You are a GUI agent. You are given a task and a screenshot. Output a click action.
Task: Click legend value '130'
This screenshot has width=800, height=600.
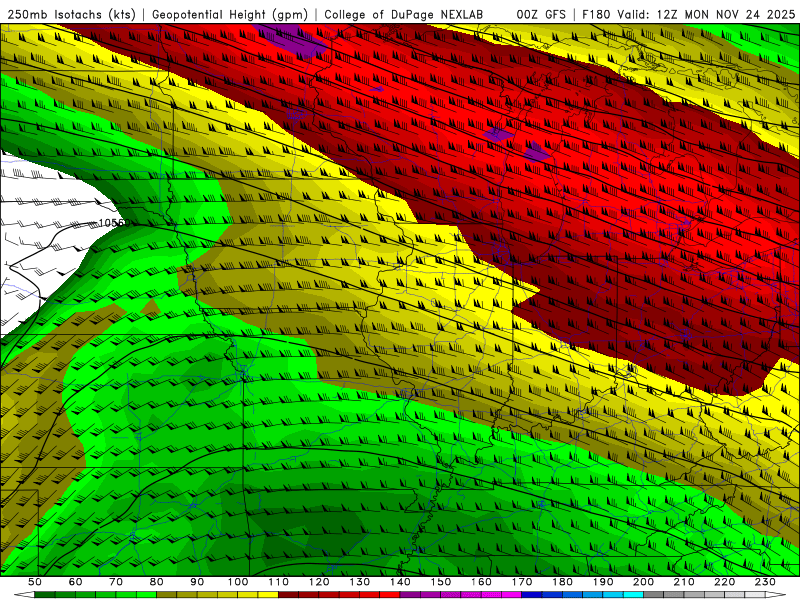pyautogui.click(x=360, y=582)
